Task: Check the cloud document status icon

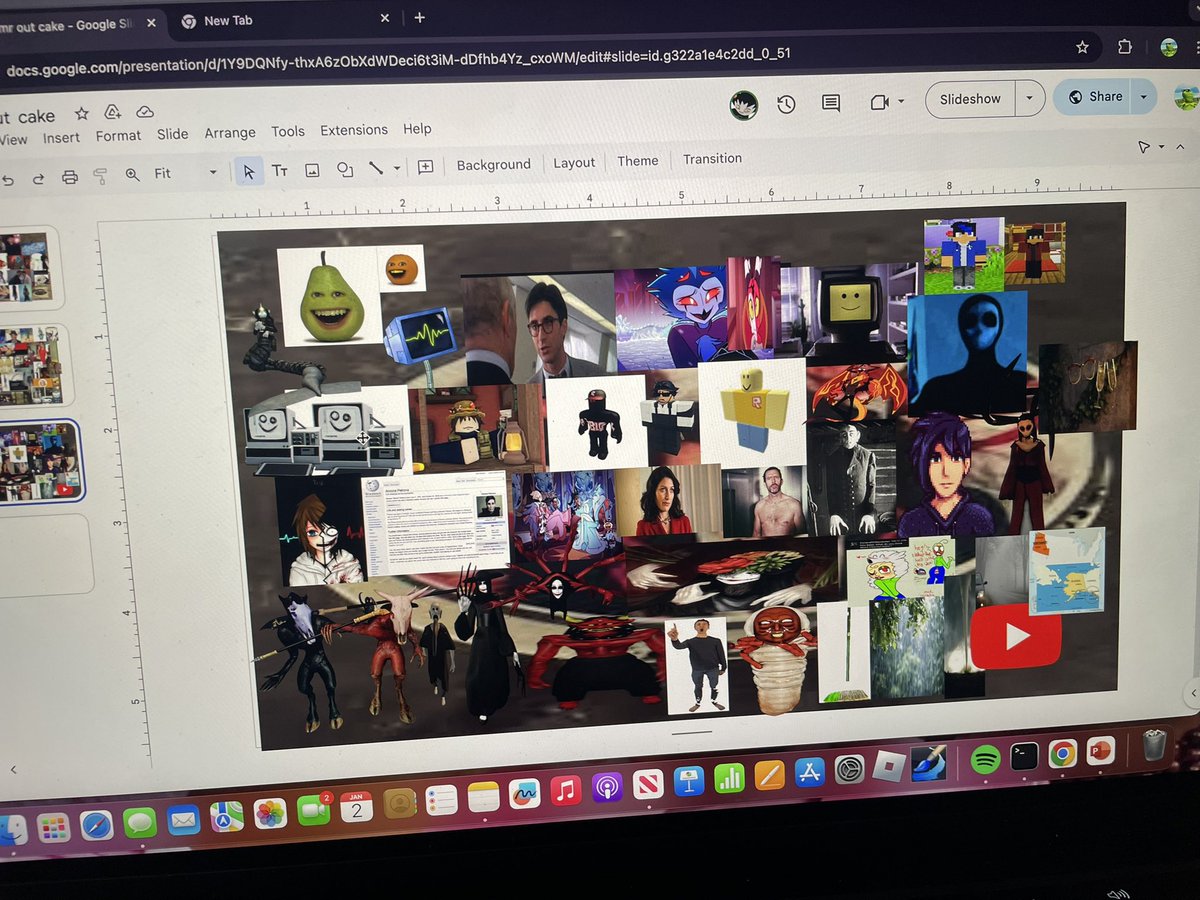Action: pyautogui.click(x=145, y=111)
